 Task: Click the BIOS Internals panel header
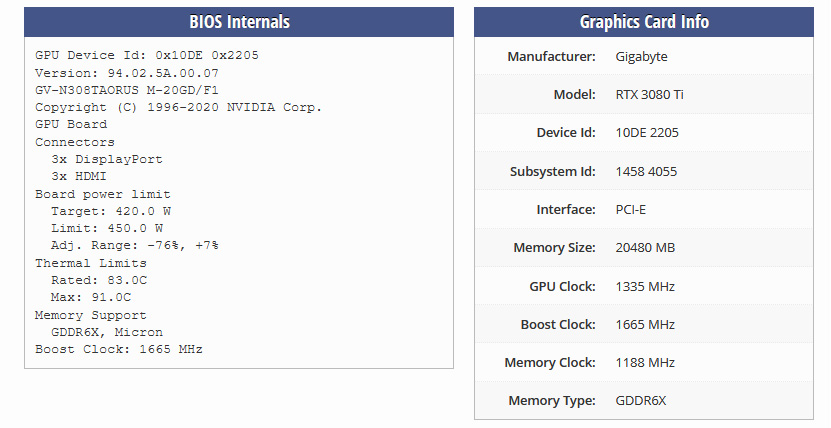(x=239, y=22)
